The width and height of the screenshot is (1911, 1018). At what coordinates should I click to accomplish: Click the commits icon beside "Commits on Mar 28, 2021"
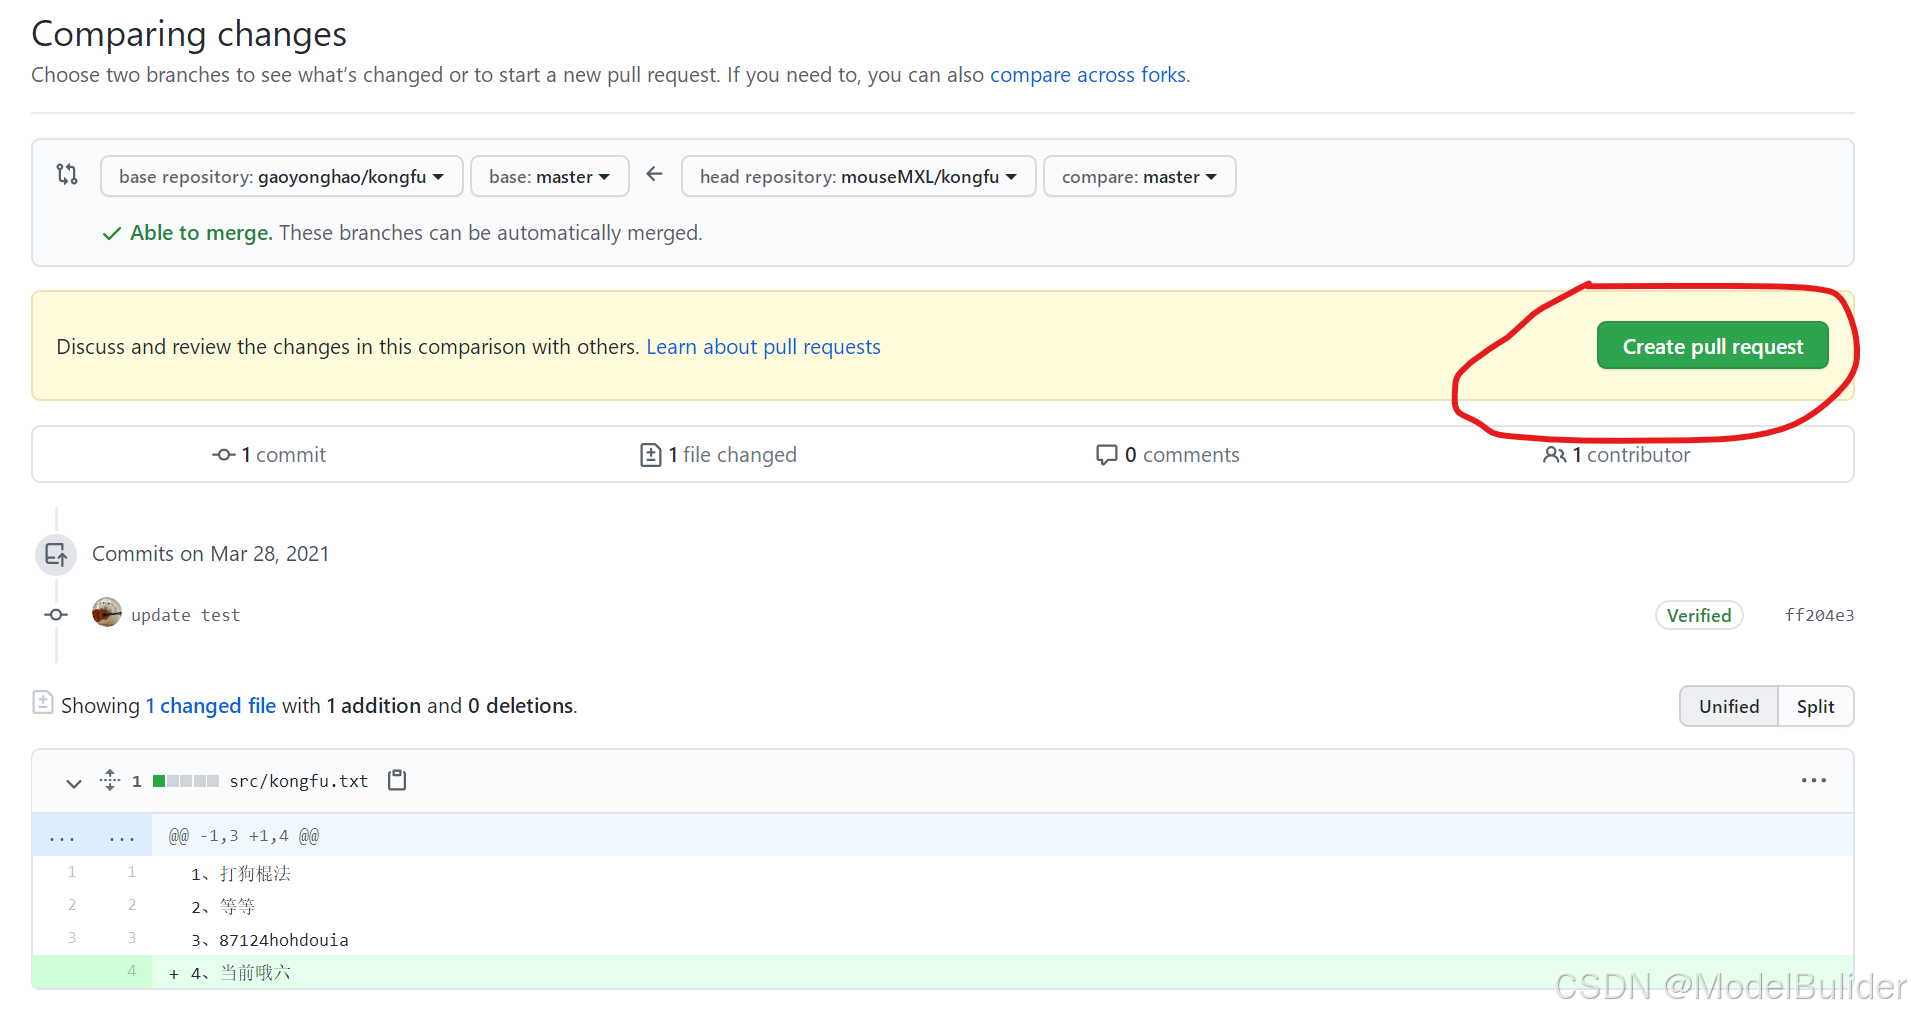pos(55,554)
